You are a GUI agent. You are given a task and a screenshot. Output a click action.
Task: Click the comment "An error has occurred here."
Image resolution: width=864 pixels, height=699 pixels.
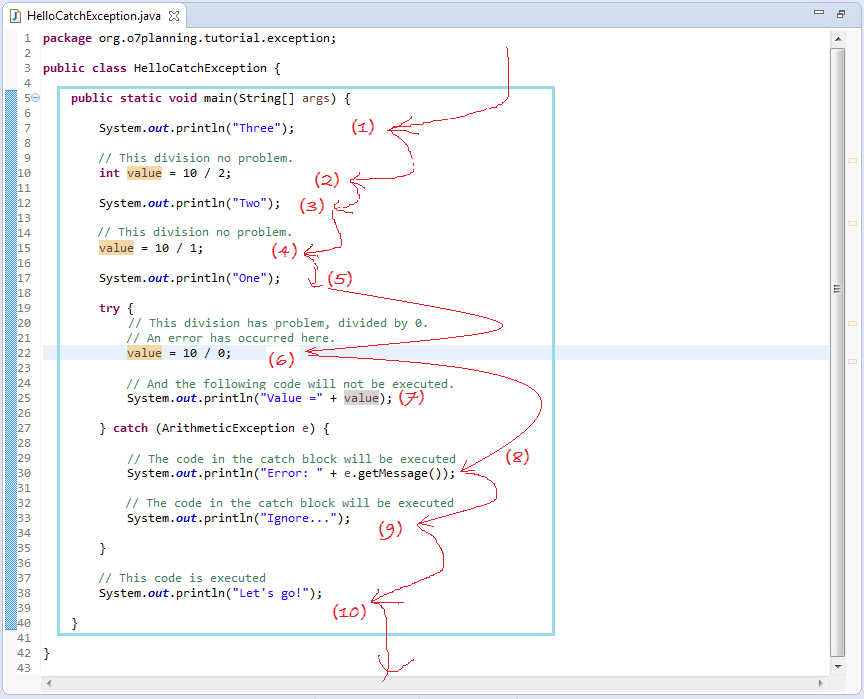point(231,338)
